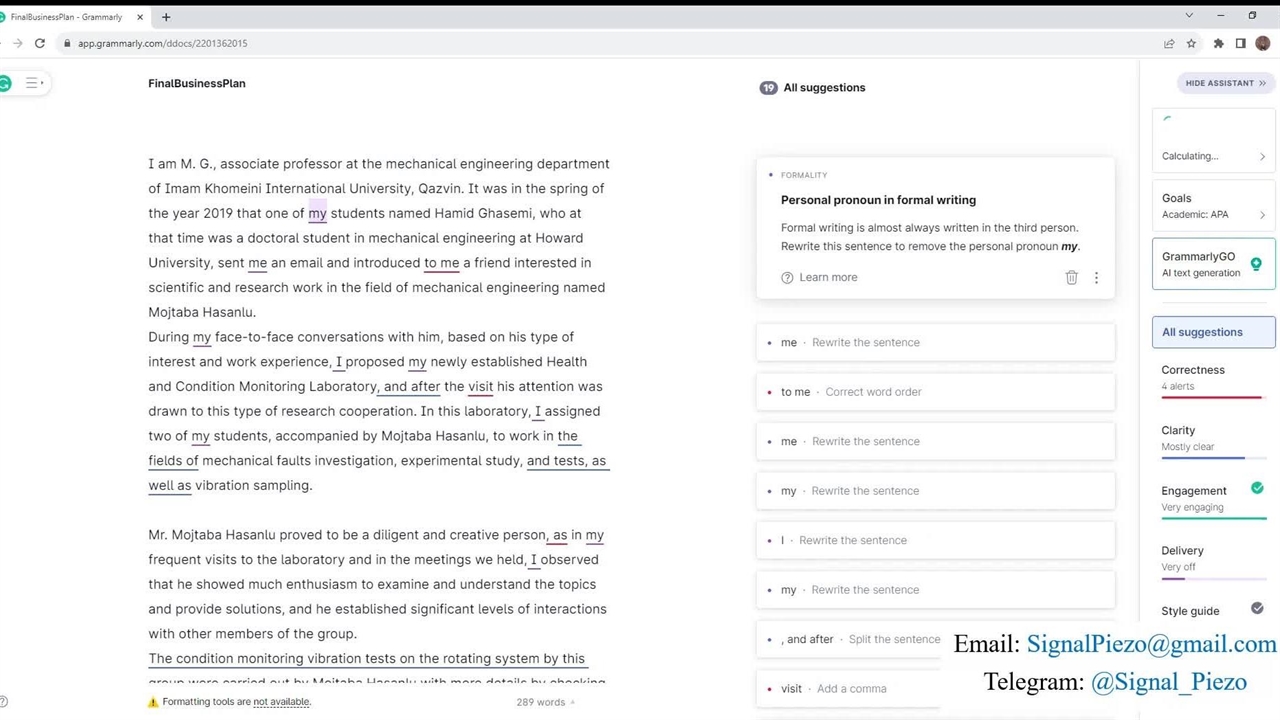Open more options on the suggestion card
This screenshot has height=720, width=1280.
tap(1096, 278)
